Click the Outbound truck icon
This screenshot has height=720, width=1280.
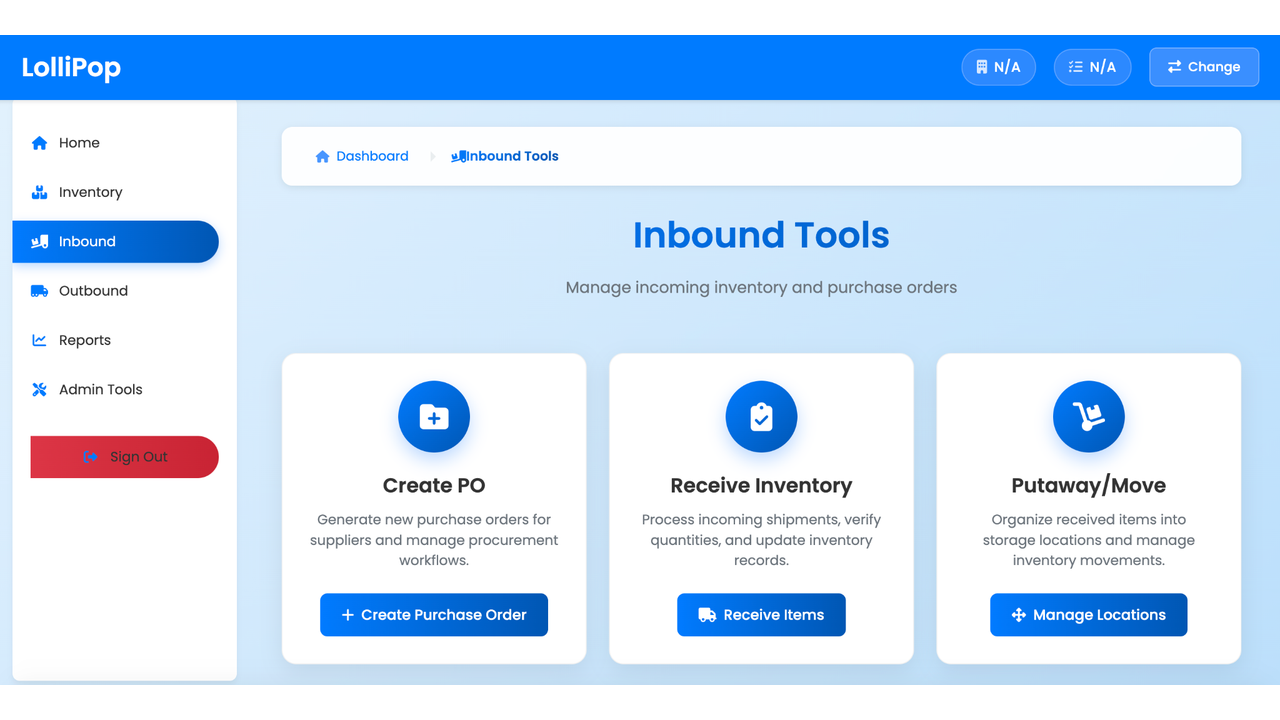point(38,291)
